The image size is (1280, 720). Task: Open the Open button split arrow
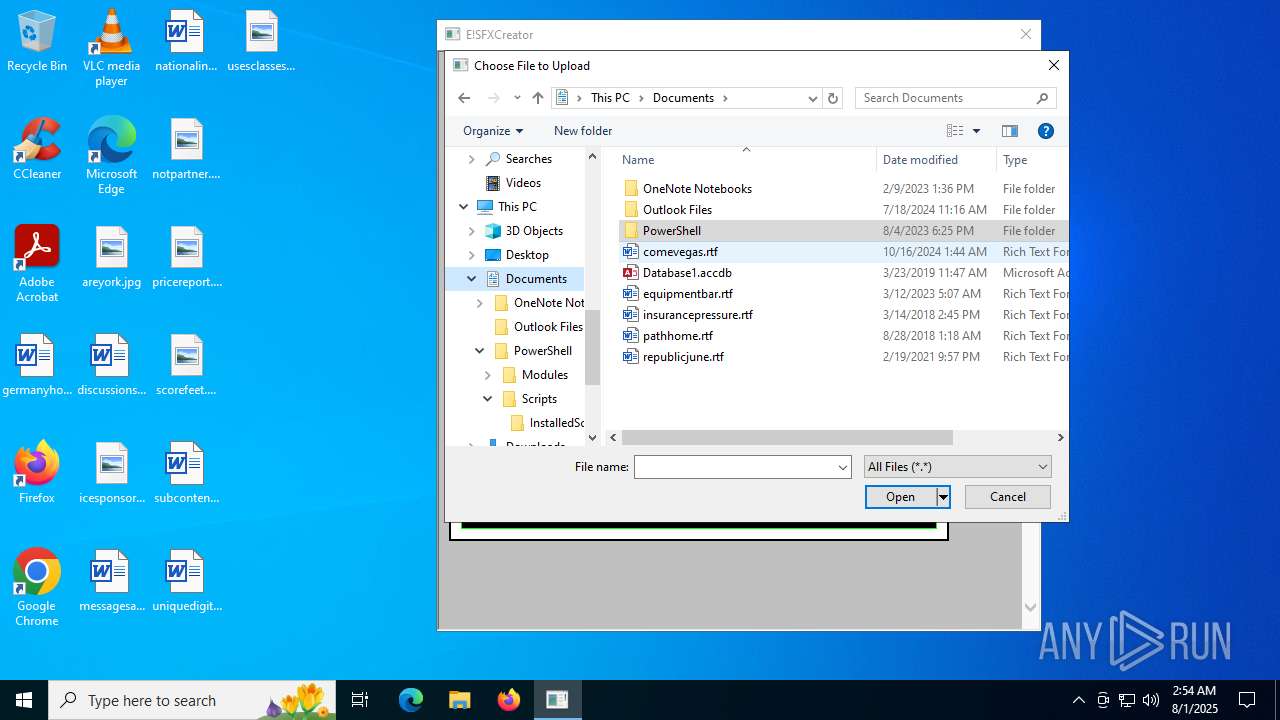943,497
